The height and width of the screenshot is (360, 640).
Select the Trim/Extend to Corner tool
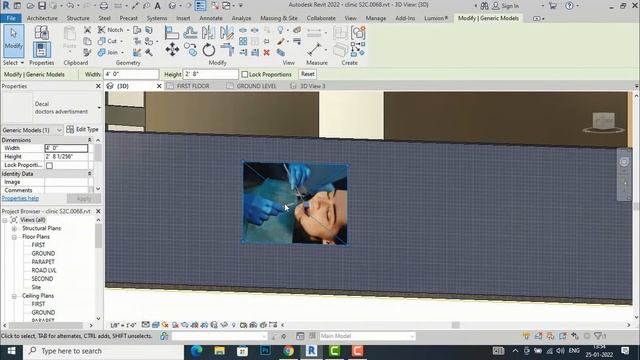coord(227,50)
